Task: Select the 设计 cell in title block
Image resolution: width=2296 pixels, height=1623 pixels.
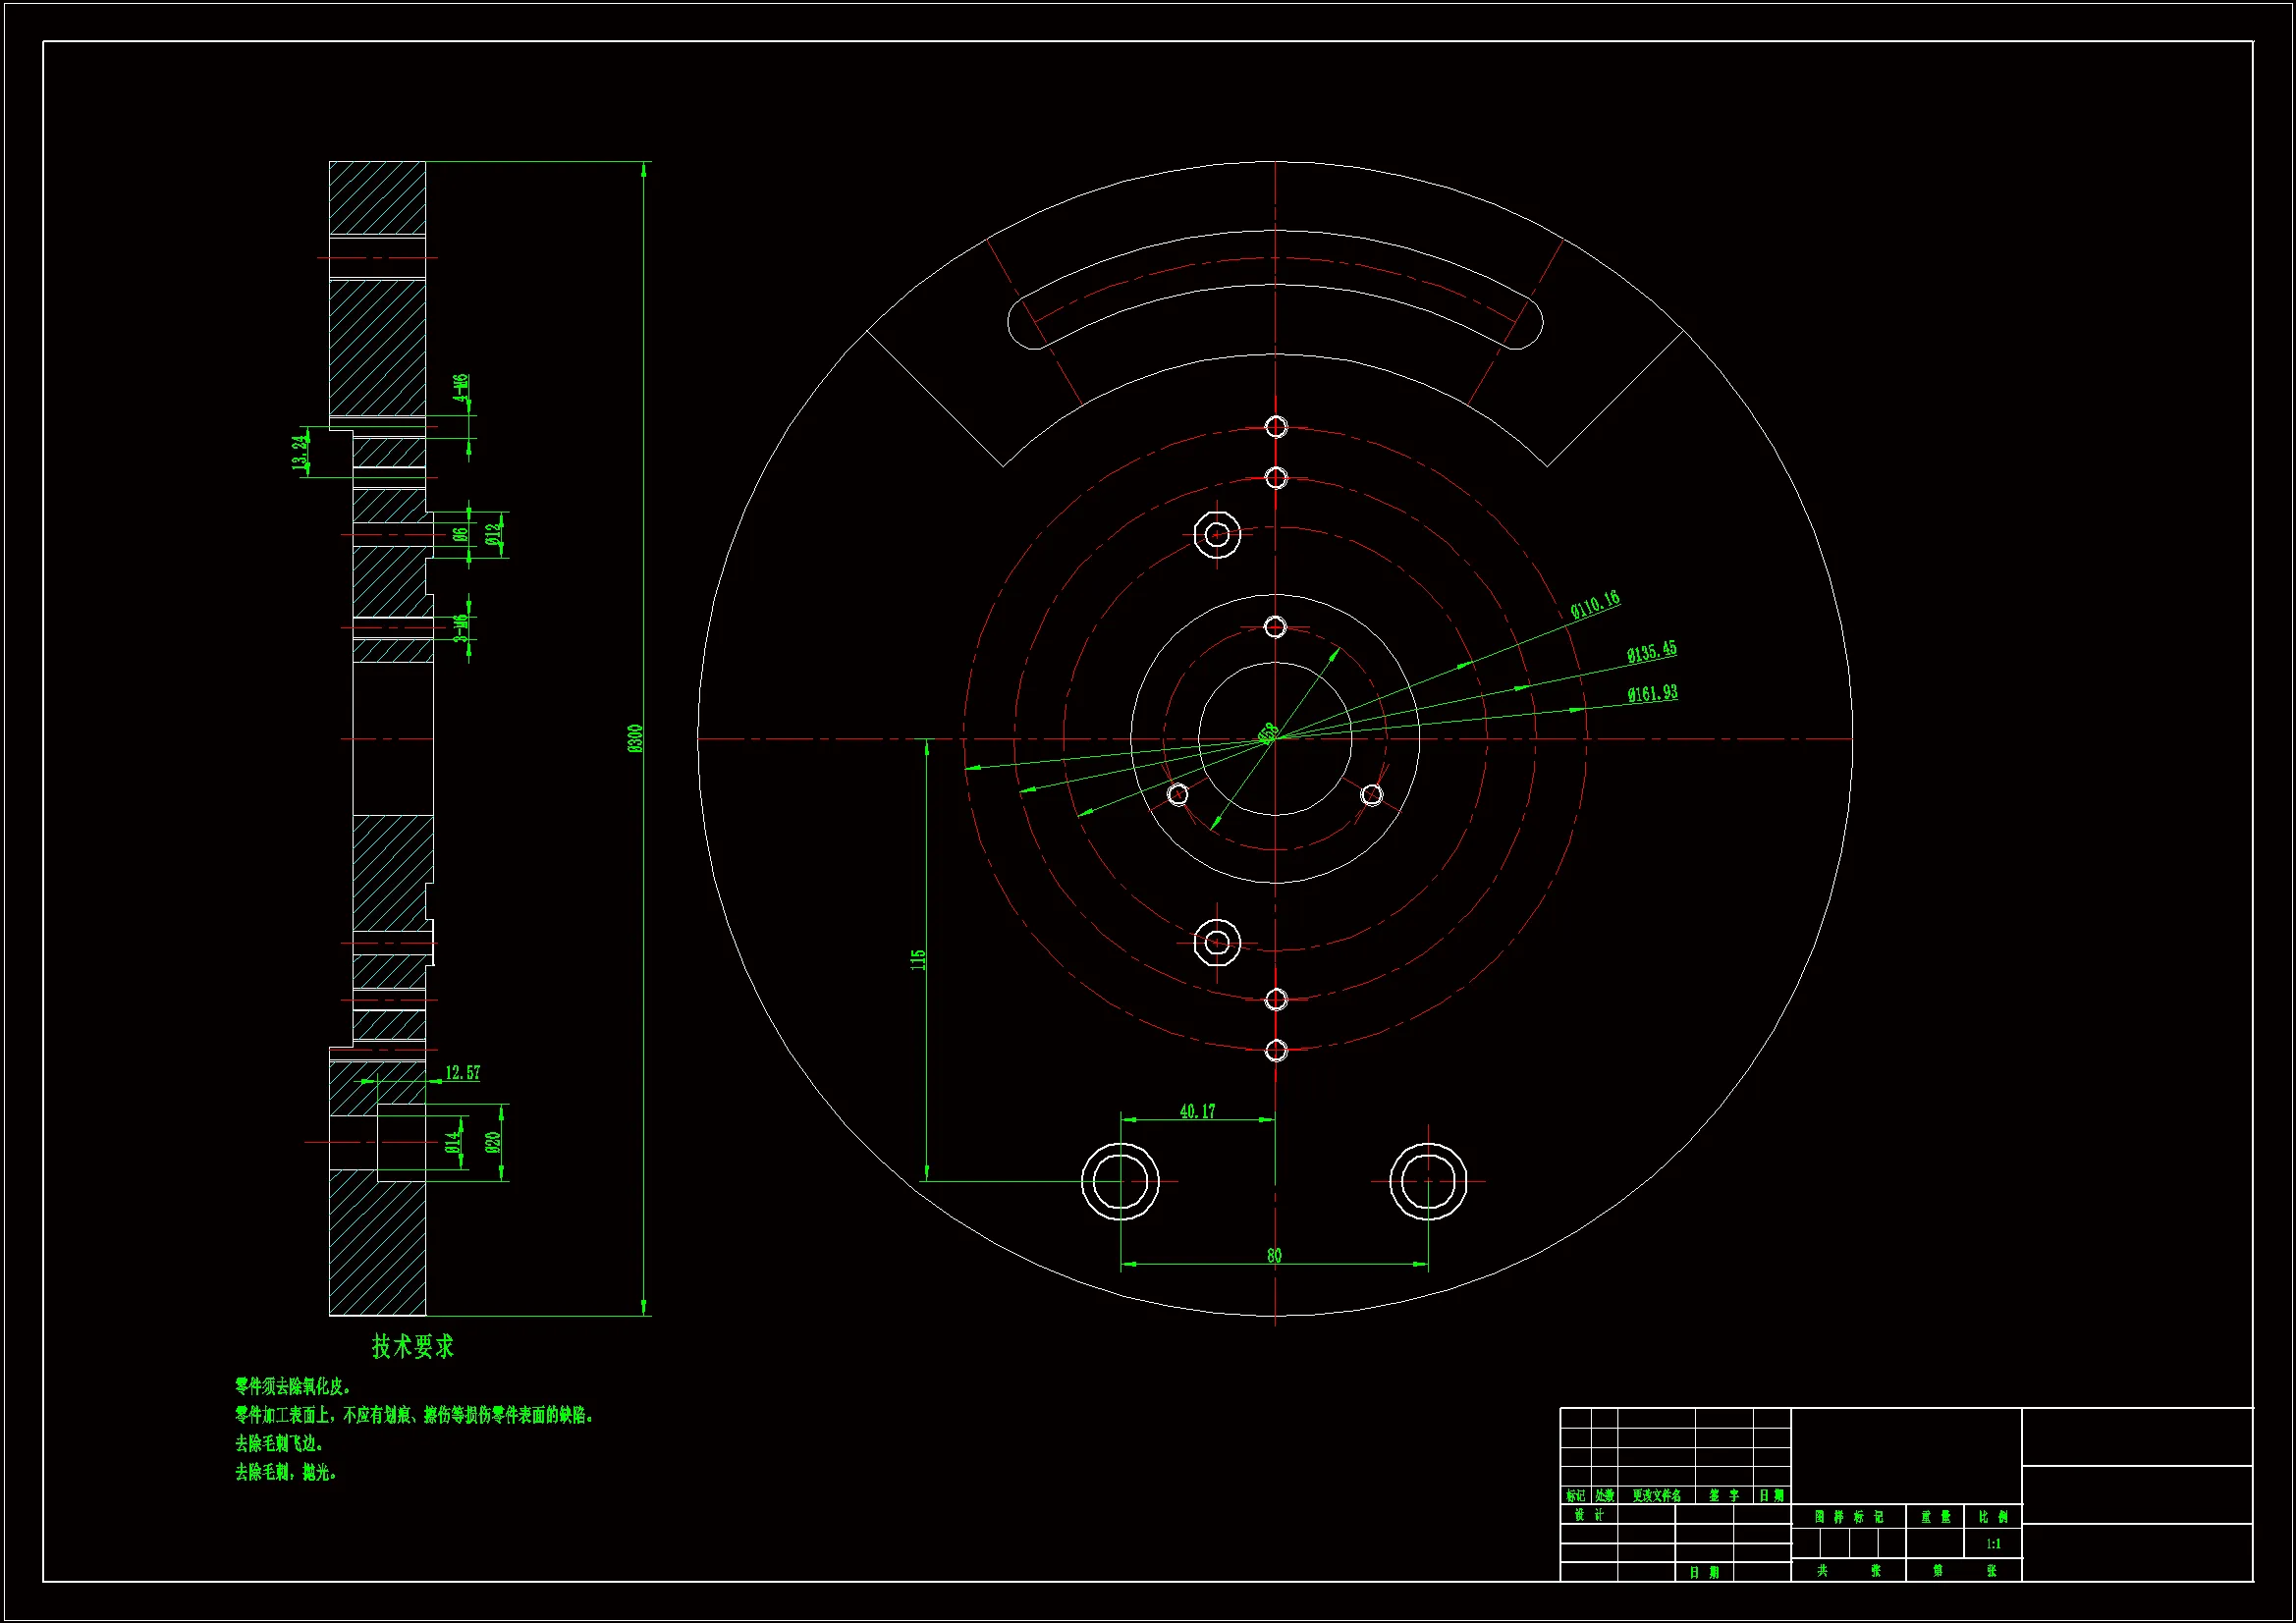Action: tap(1588, 1515)
